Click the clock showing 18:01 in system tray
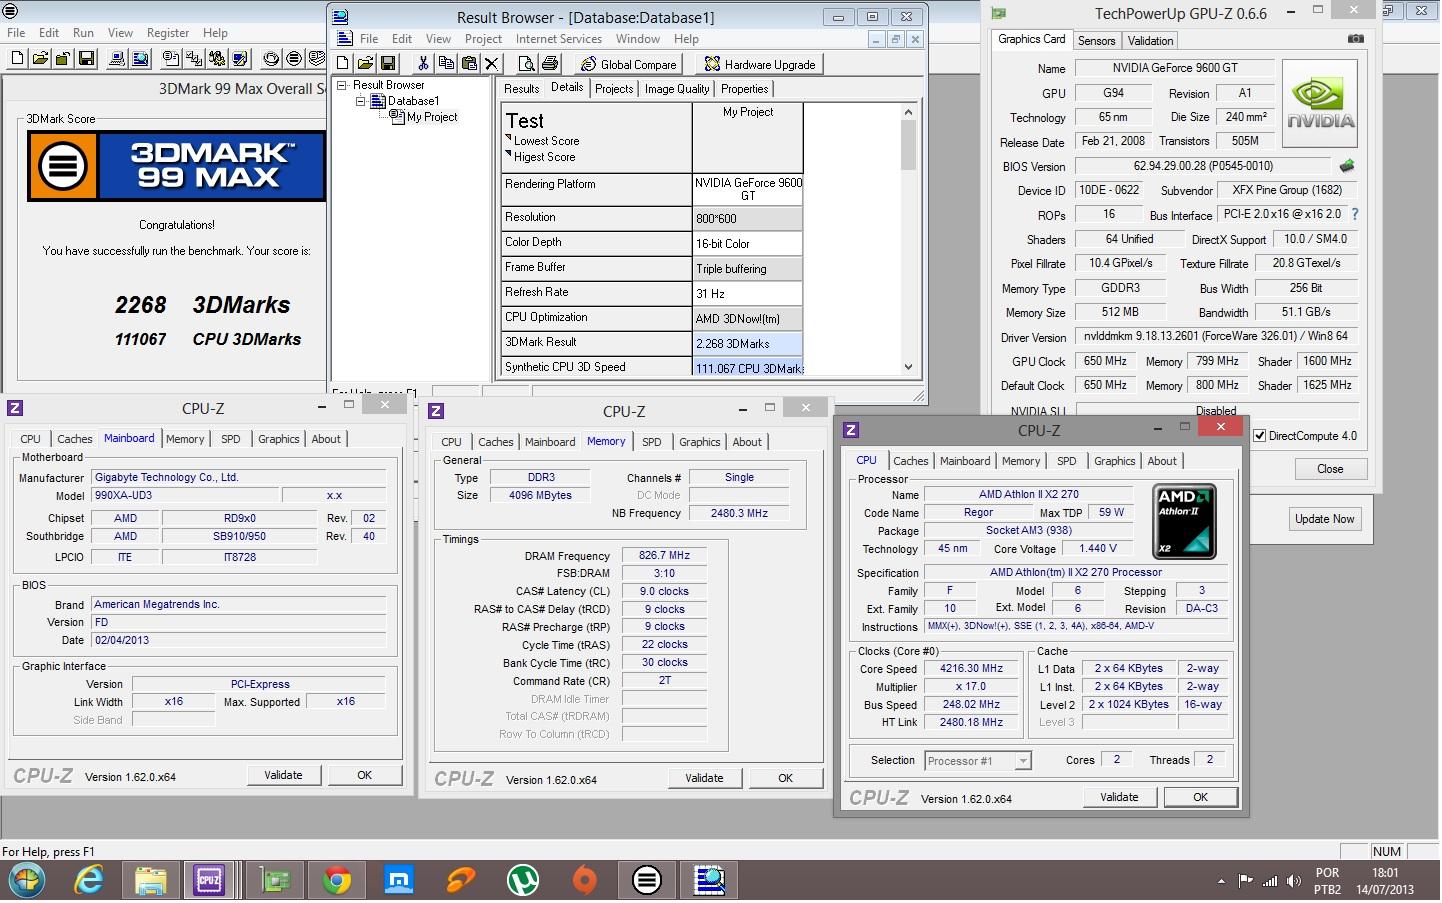1442x903 pixels. point(1385,873)
